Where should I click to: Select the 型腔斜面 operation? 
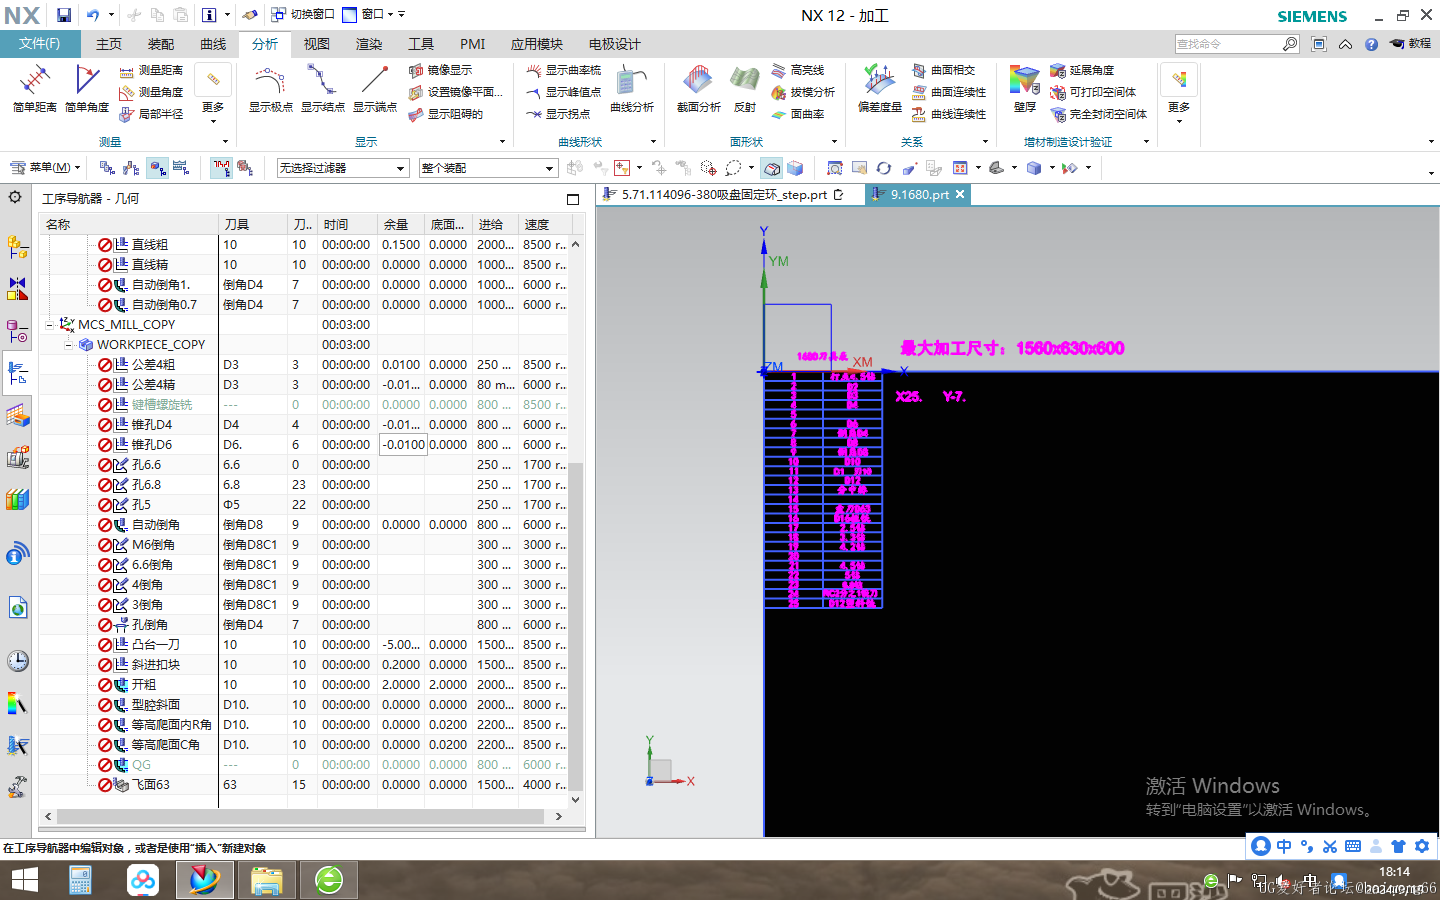[156, 704]
